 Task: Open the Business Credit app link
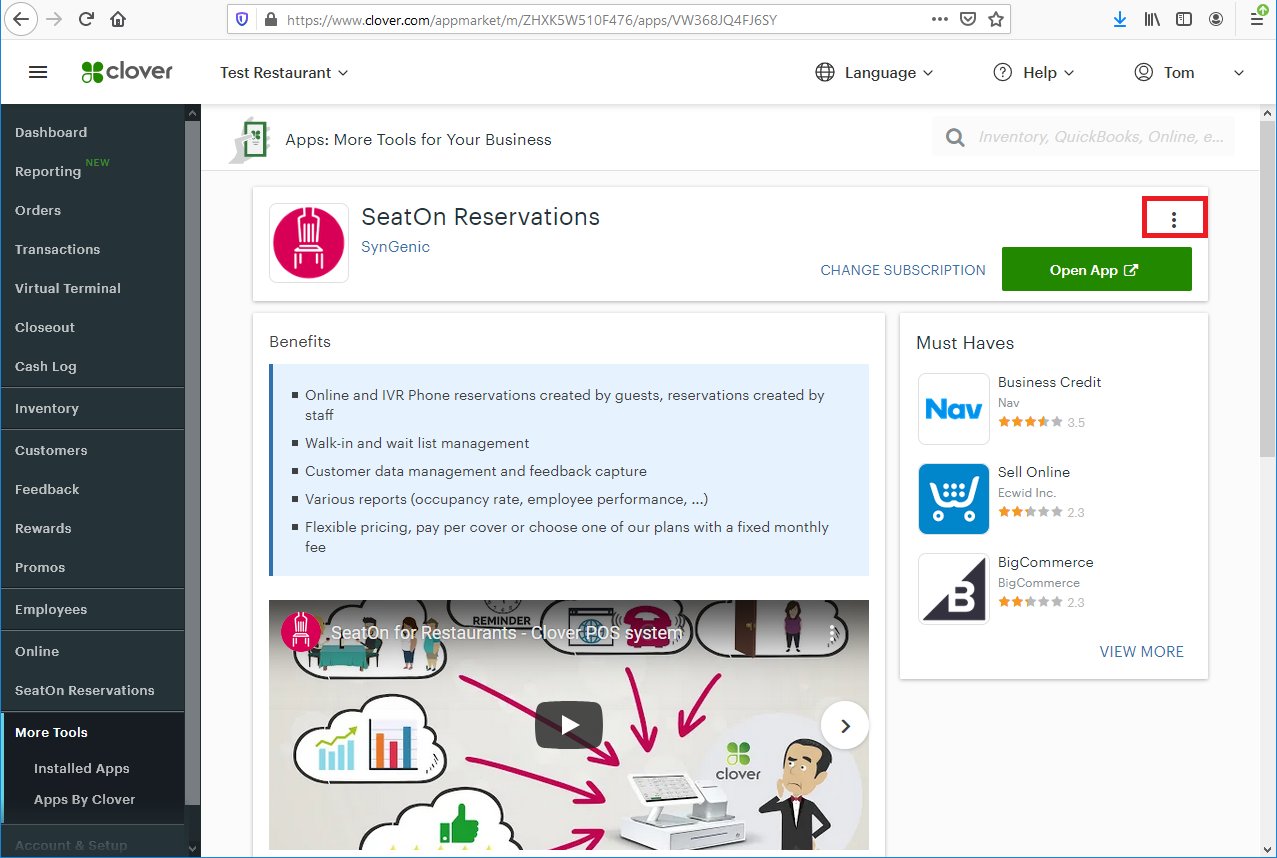point(1050,382)
